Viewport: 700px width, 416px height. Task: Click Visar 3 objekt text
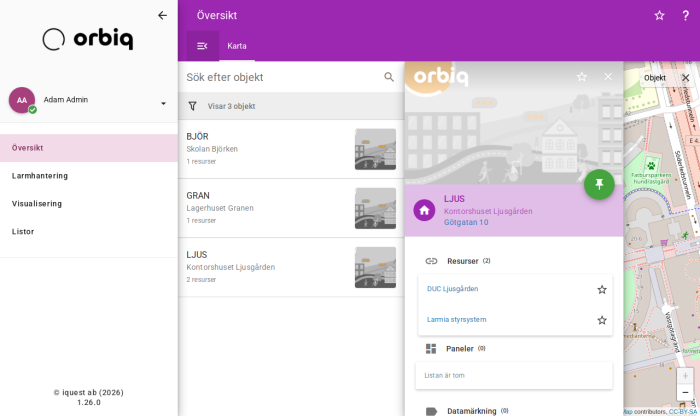point(231,106)
